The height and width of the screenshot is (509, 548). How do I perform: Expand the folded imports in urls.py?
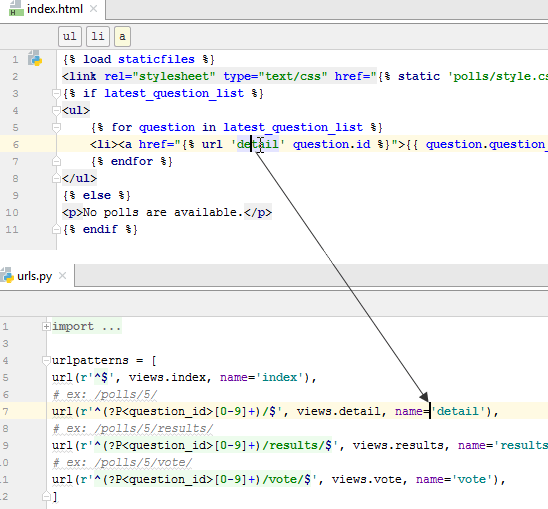coord(46,327)
